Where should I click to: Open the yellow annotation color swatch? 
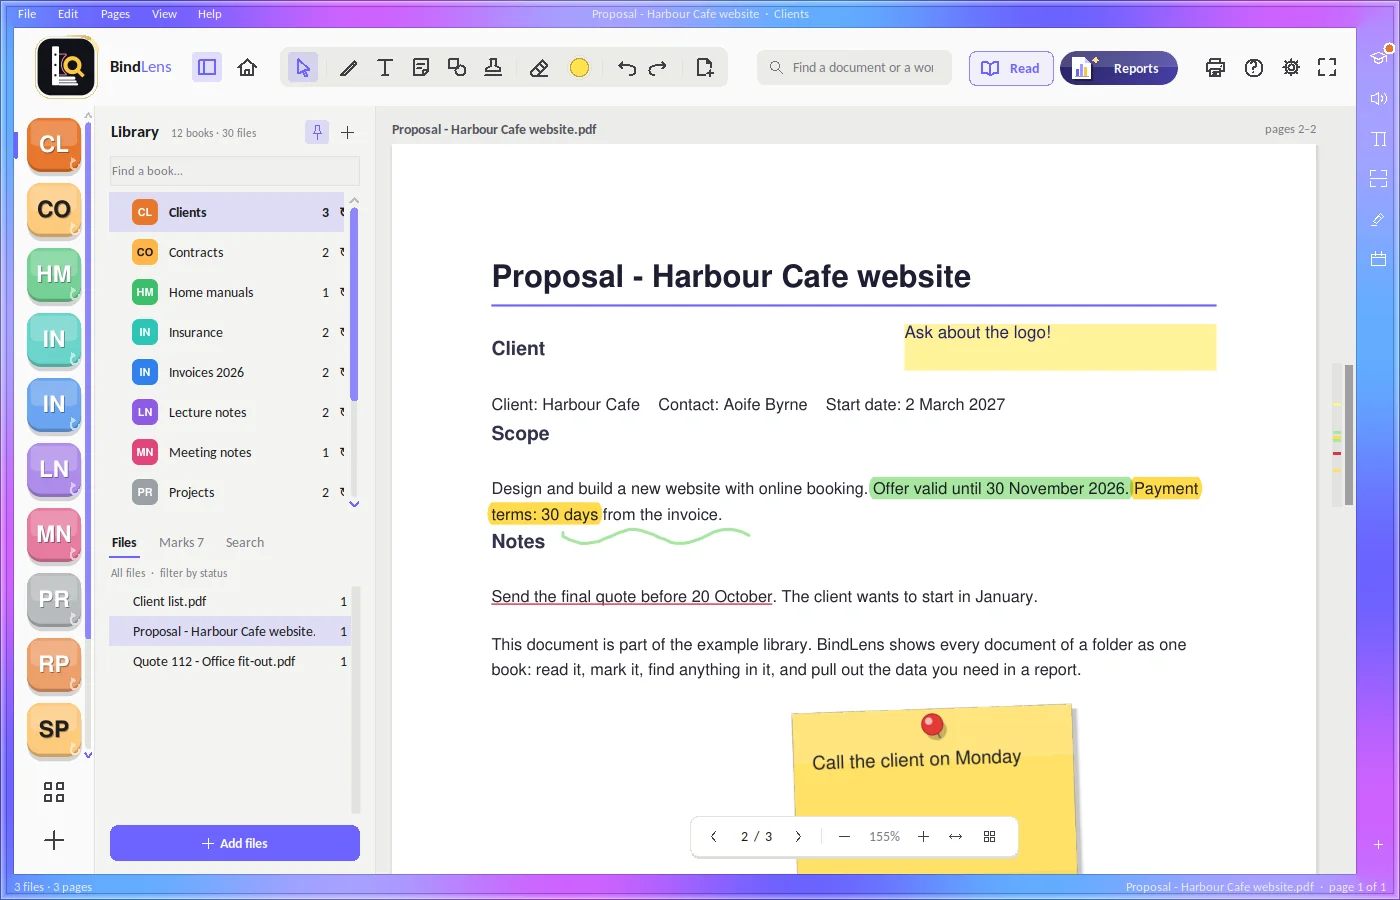point(579,67)
